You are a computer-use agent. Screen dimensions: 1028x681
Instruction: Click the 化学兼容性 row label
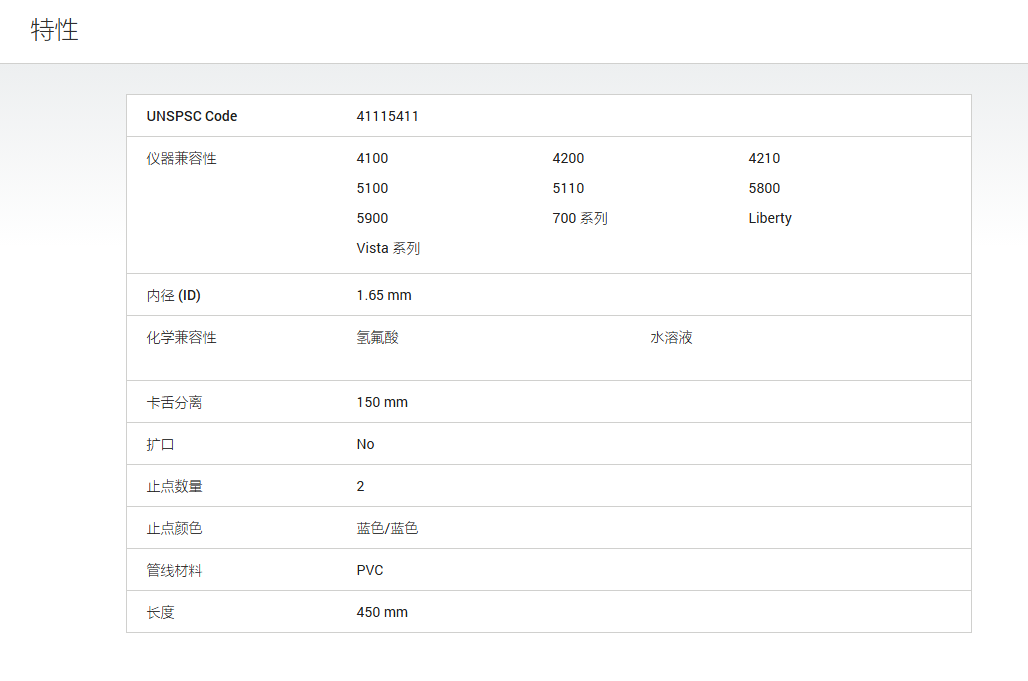click(181, 338)
